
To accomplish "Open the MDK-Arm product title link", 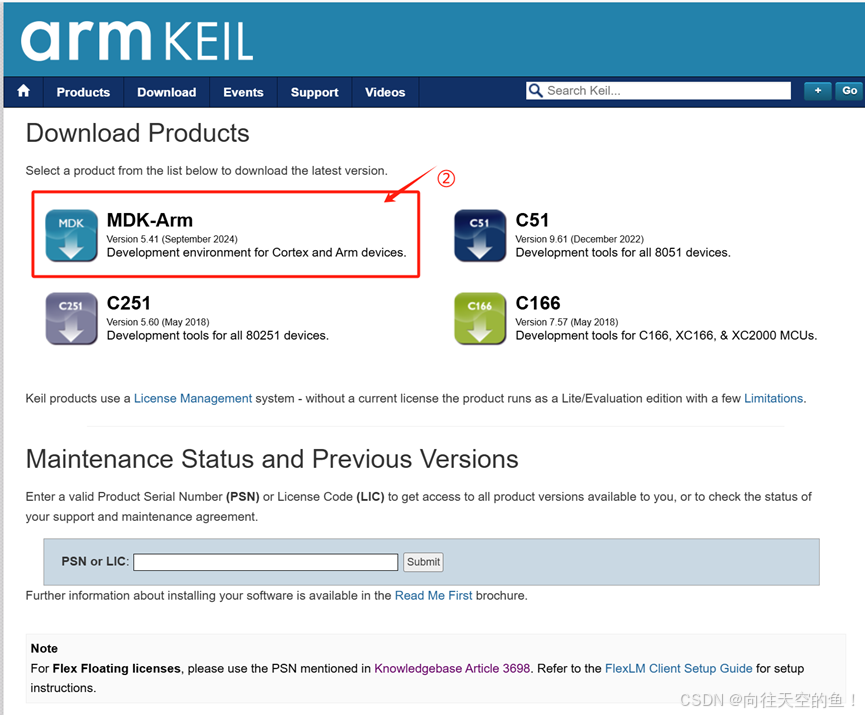I will click(x=149, y=220).
